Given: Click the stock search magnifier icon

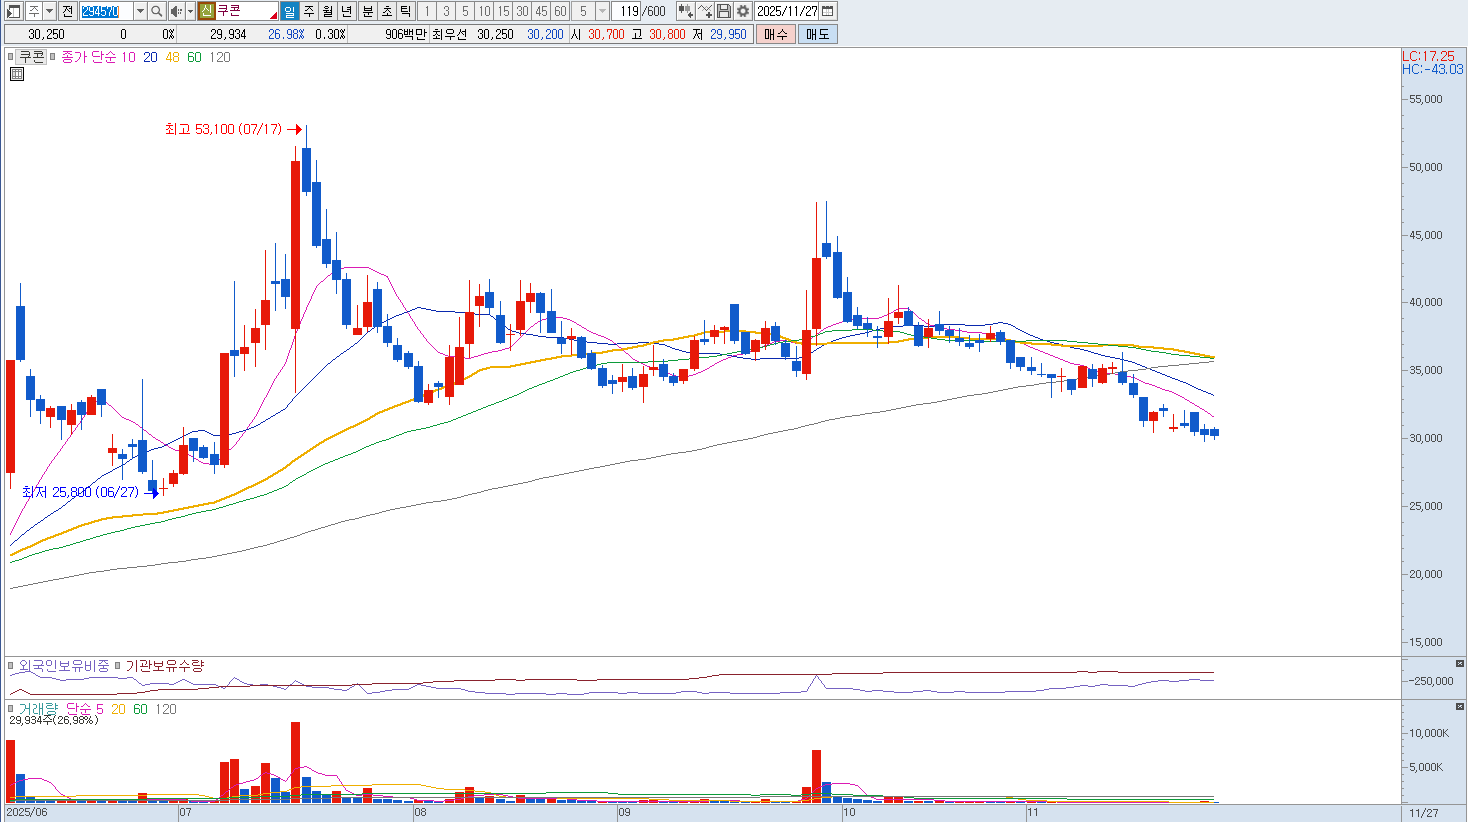Looking at the screenshot, I should [157, 11].
